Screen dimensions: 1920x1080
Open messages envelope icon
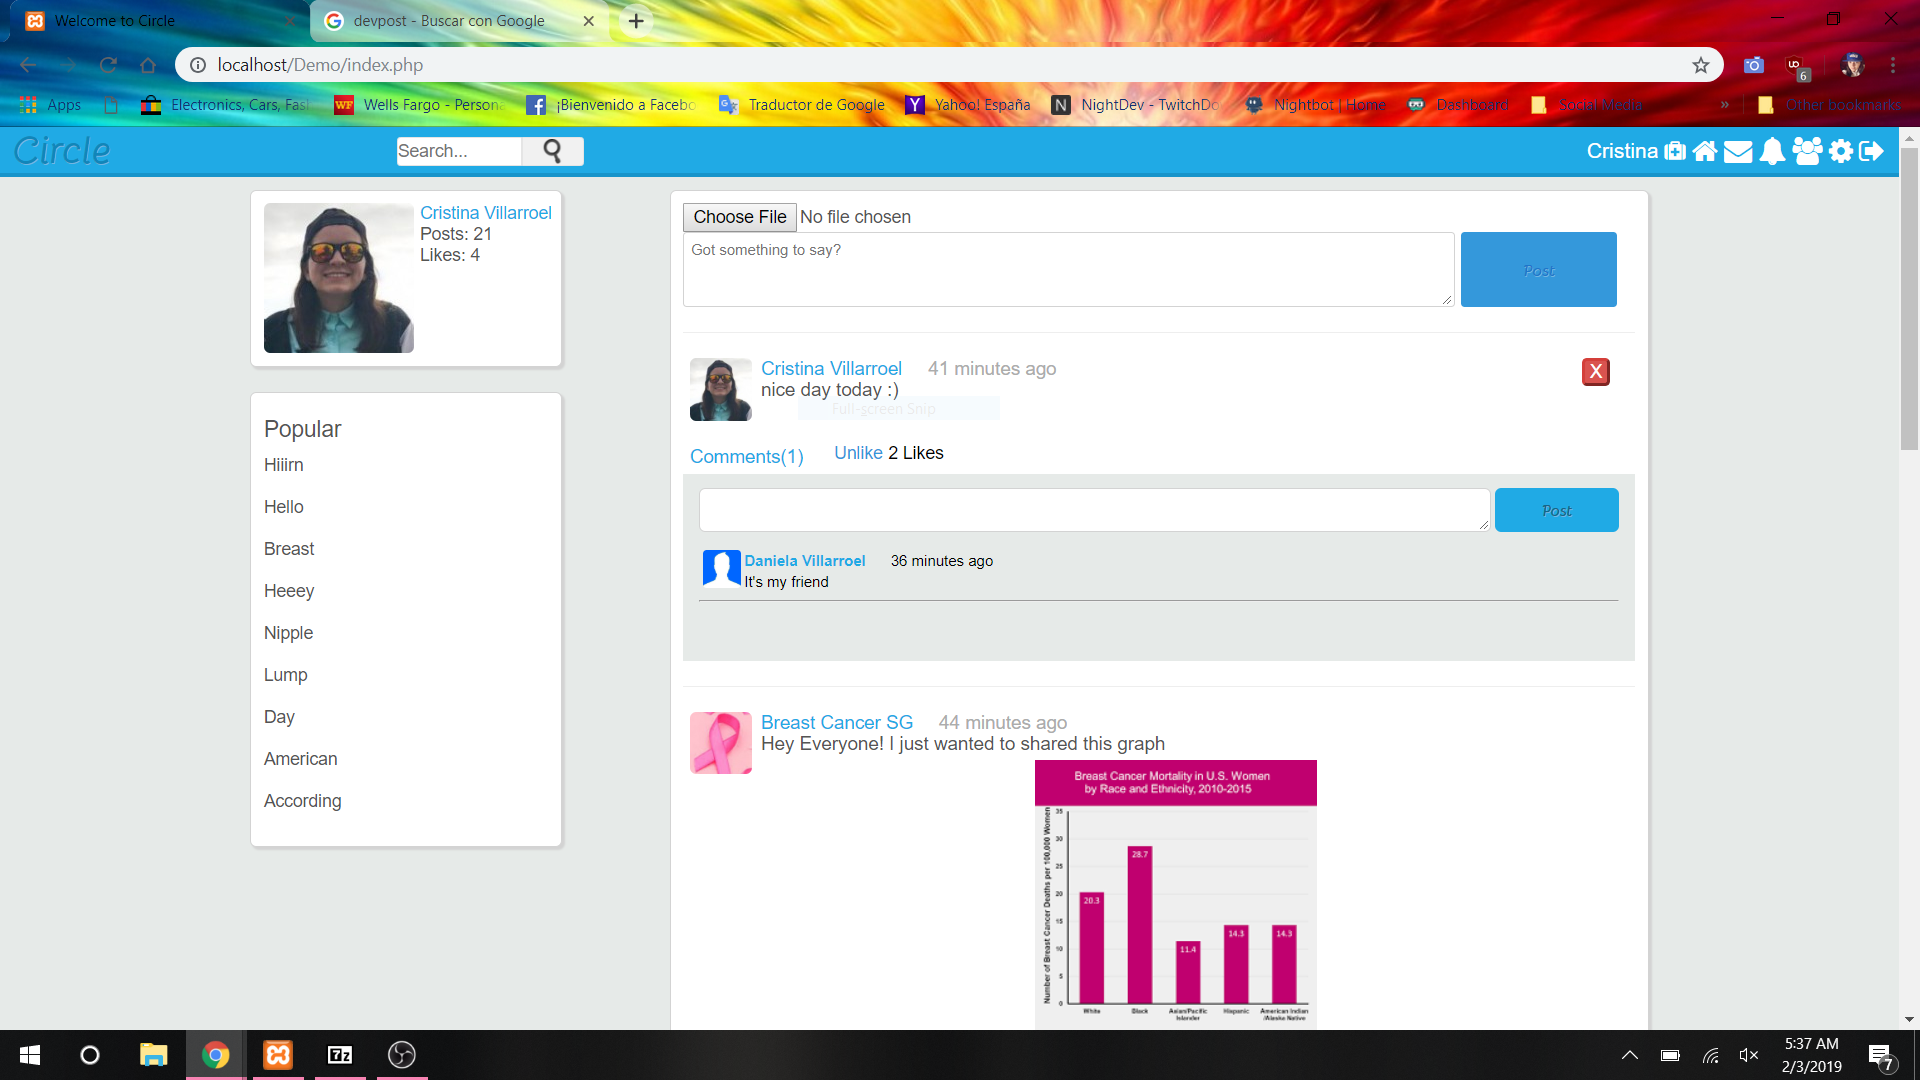tap(1738, 151)
